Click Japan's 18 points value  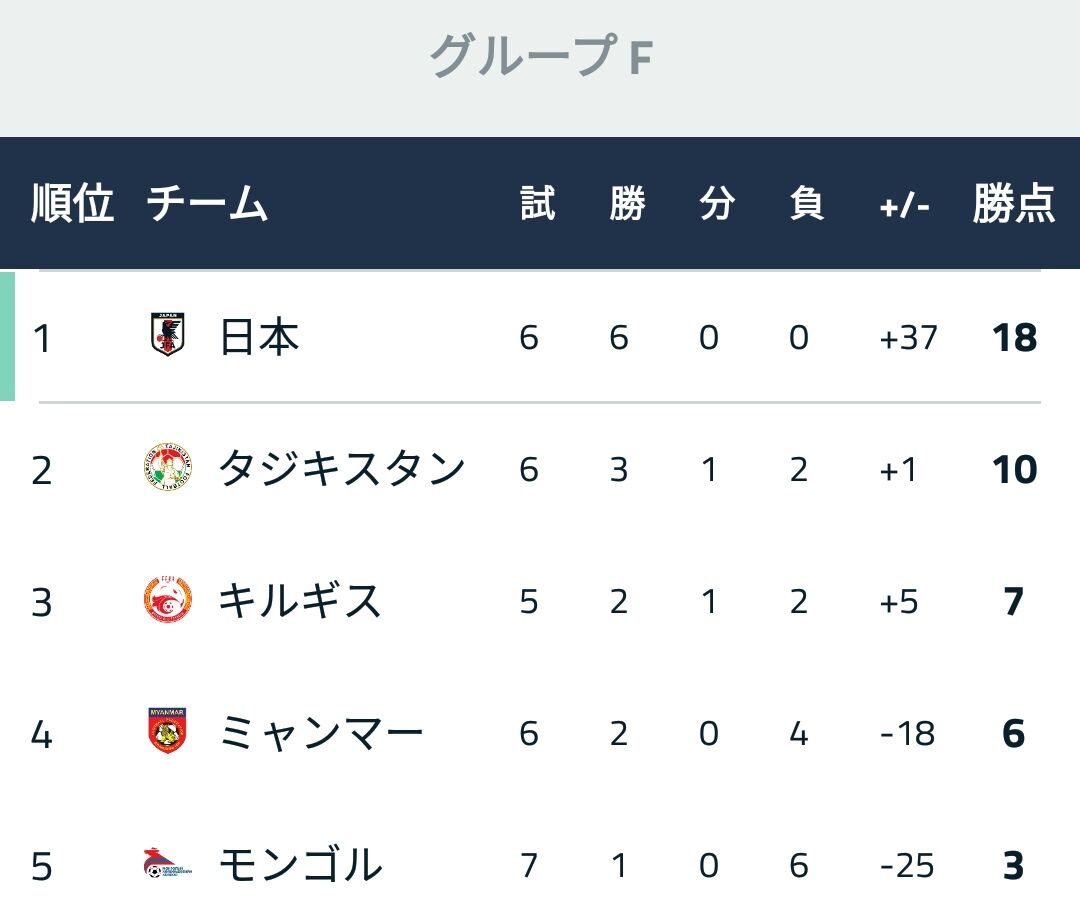coord(1015,338)
